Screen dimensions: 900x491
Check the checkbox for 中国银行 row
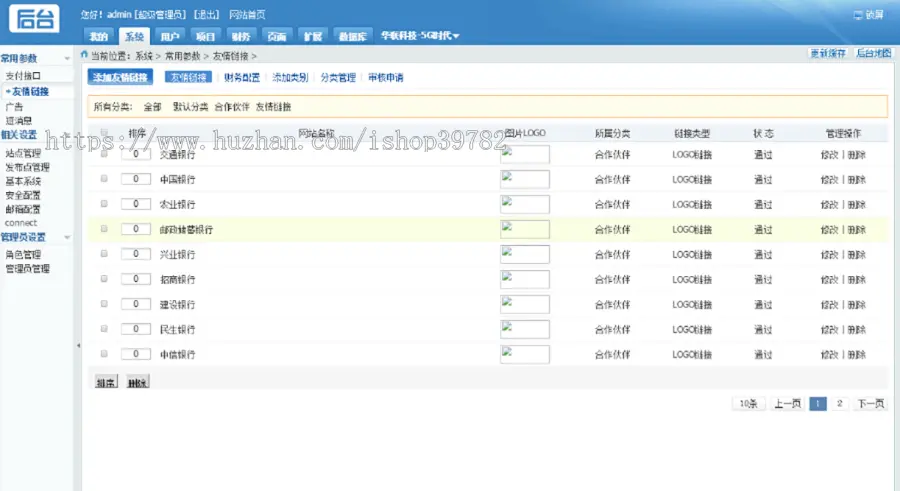coord(104,179)
